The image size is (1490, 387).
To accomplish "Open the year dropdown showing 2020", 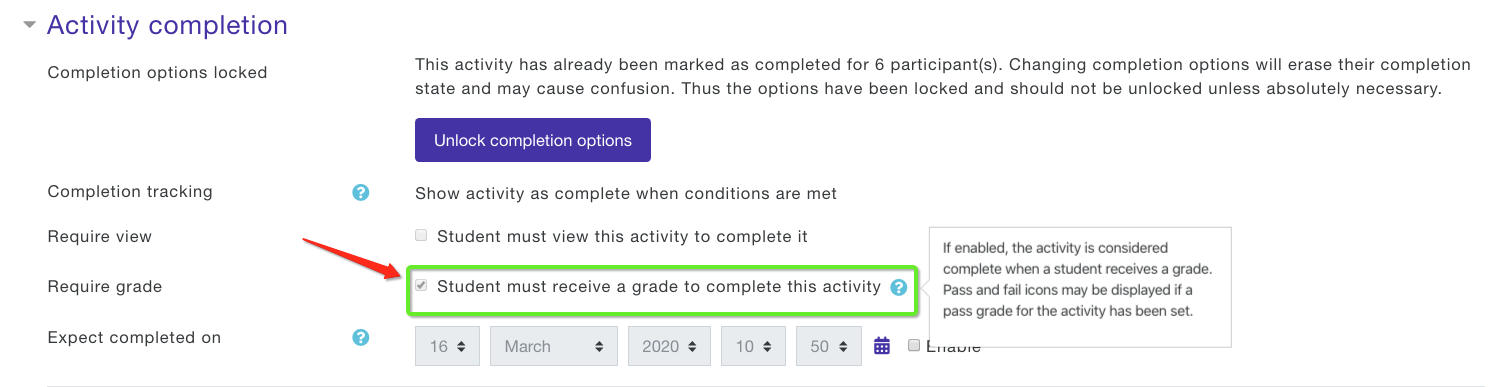I will tap(669, 346).
